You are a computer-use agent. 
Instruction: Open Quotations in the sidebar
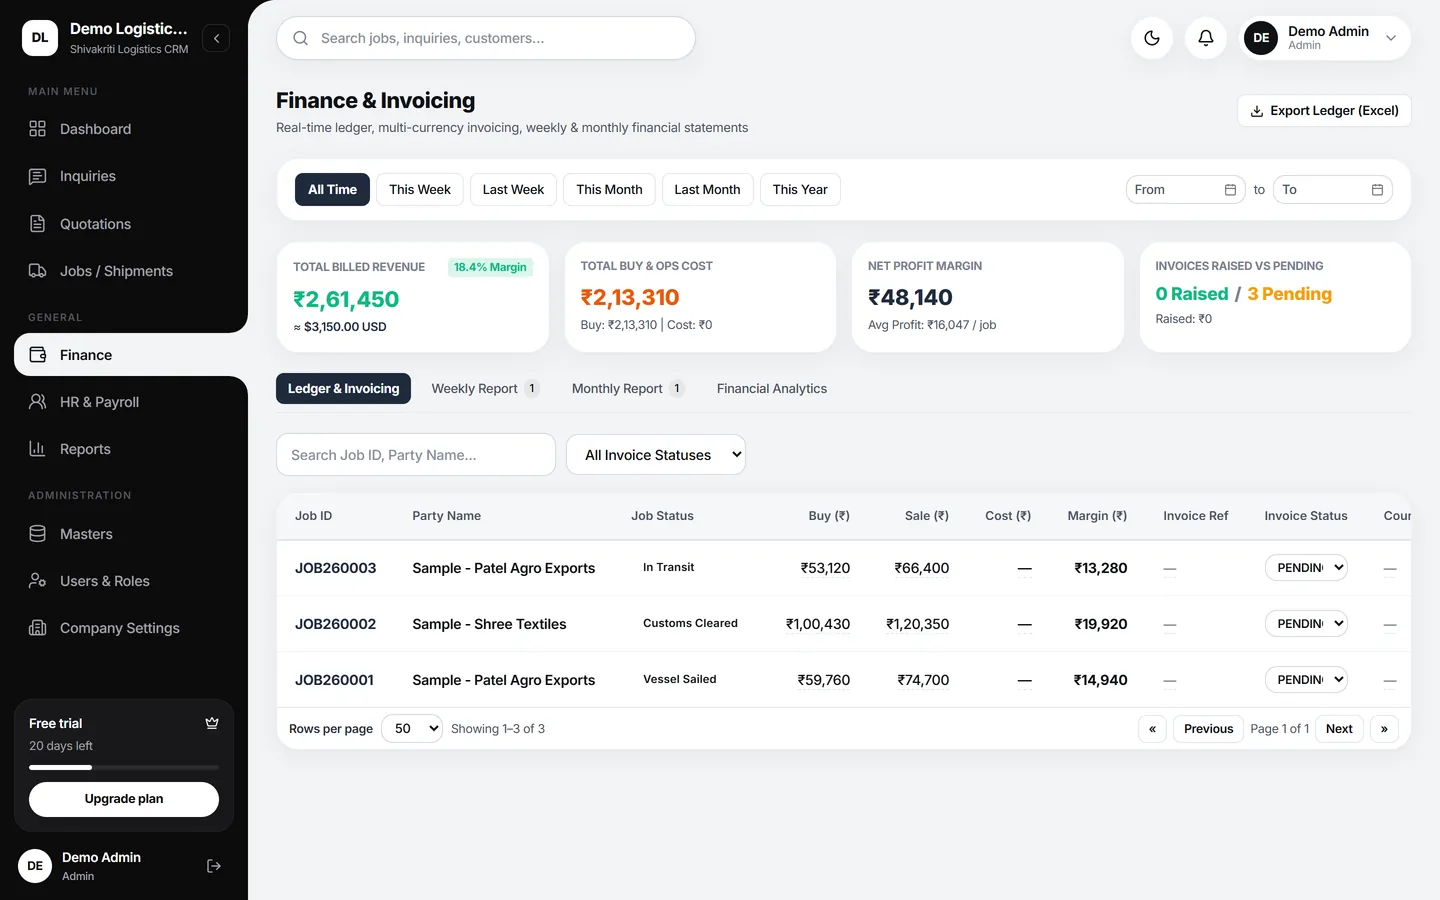click(124, 224)
